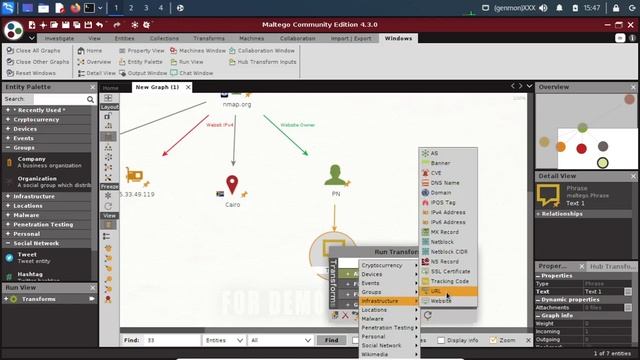
Task: Select the Tweet entity in palette
Action: tap(47, 258)
